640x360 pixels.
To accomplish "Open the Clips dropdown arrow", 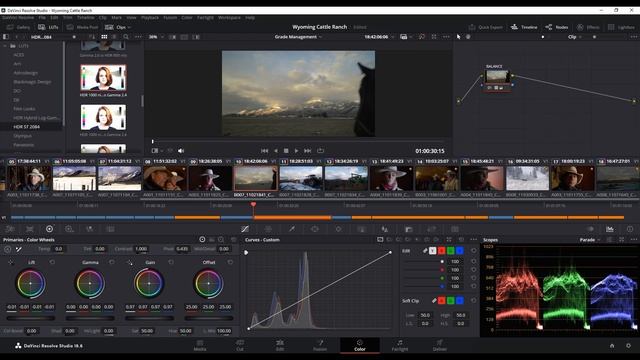I will pos(129,27).
